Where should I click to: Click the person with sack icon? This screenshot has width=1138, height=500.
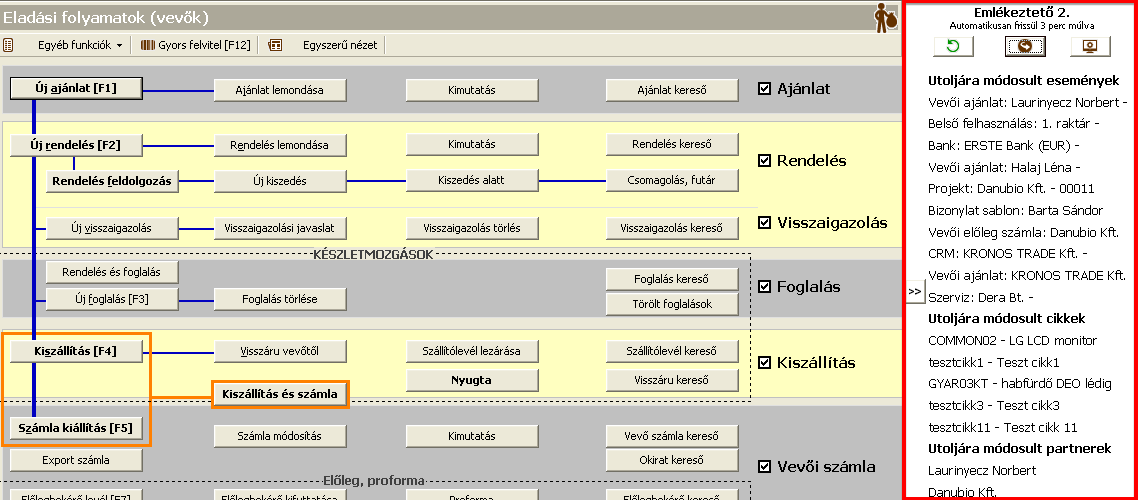tap(885, 17)
